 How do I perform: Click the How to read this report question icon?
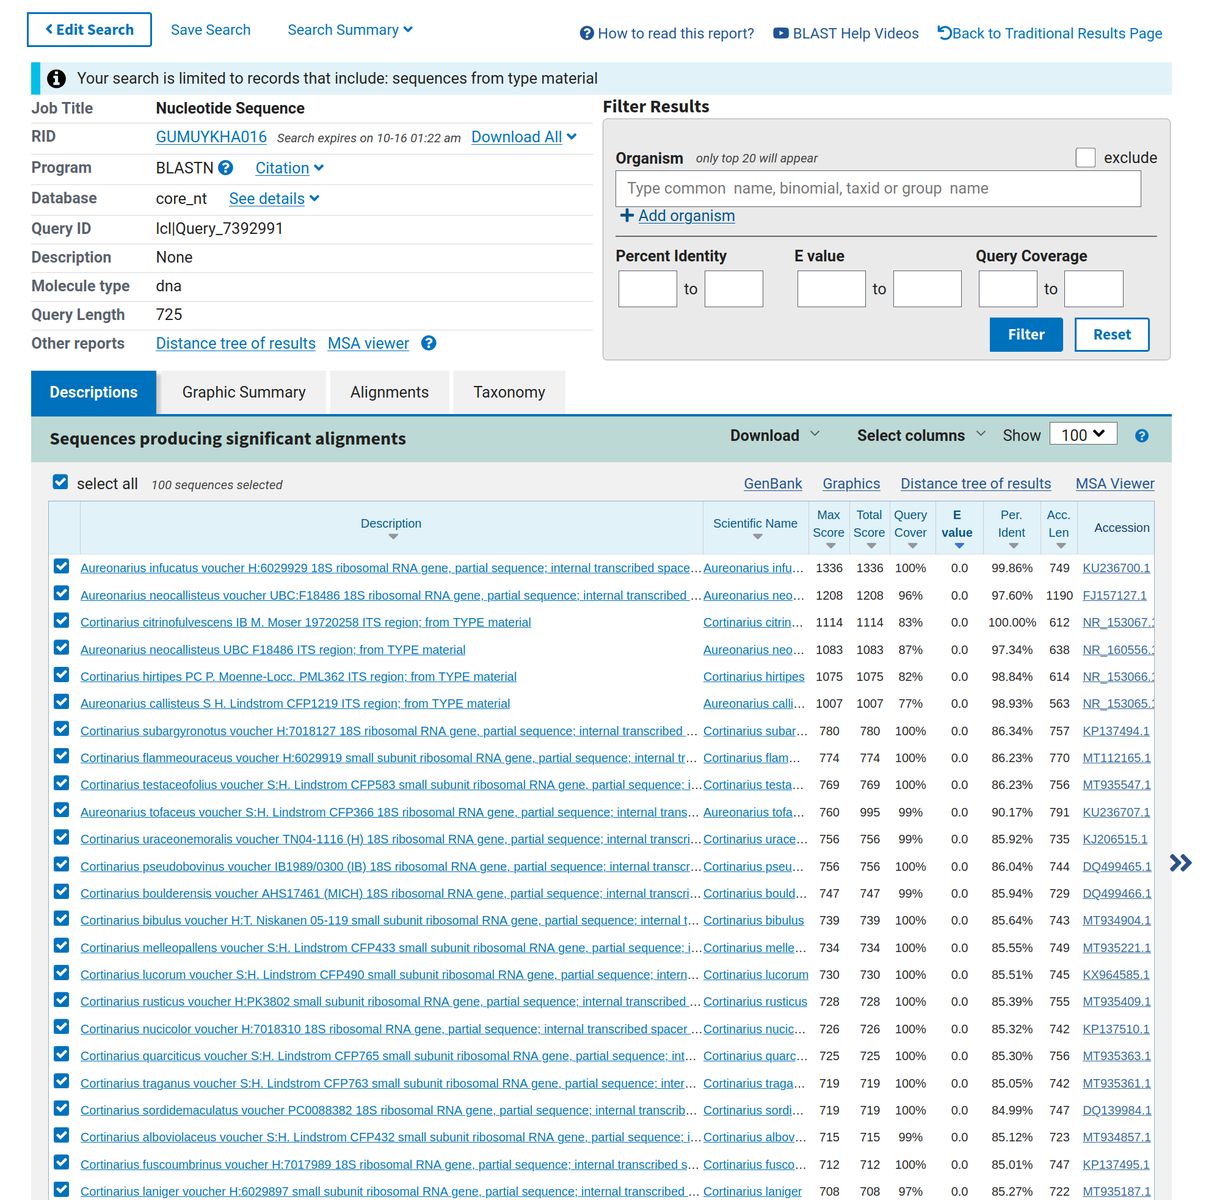point(587,33)
